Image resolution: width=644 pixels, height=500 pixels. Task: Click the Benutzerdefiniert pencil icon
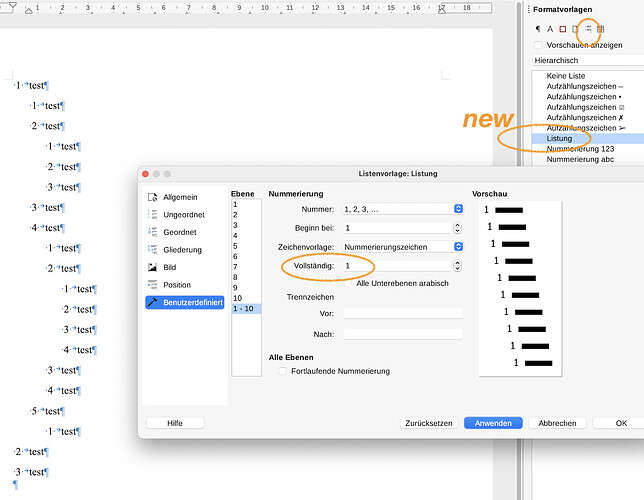click(152, 302)
